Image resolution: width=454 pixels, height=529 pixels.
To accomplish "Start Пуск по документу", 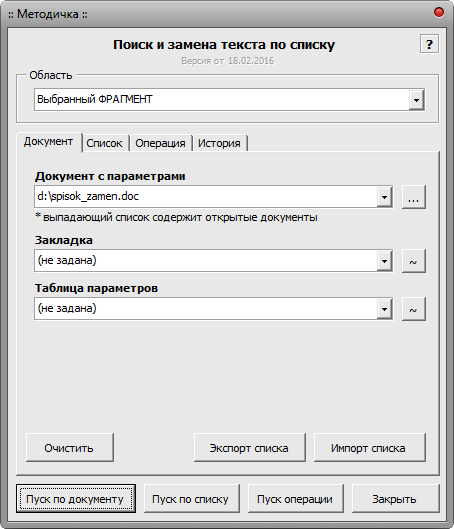I will tap(76, 499).
